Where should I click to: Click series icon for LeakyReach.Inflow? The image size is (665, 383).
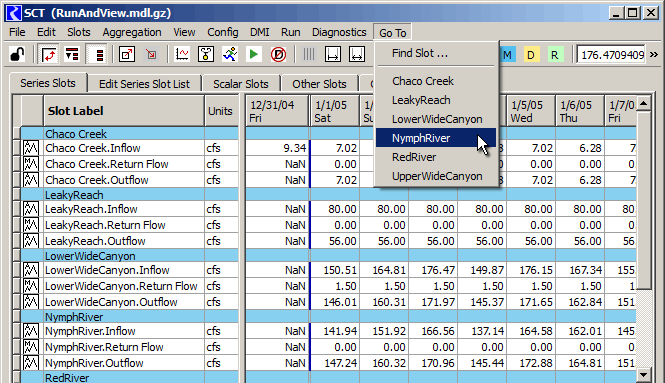(31, 209)
